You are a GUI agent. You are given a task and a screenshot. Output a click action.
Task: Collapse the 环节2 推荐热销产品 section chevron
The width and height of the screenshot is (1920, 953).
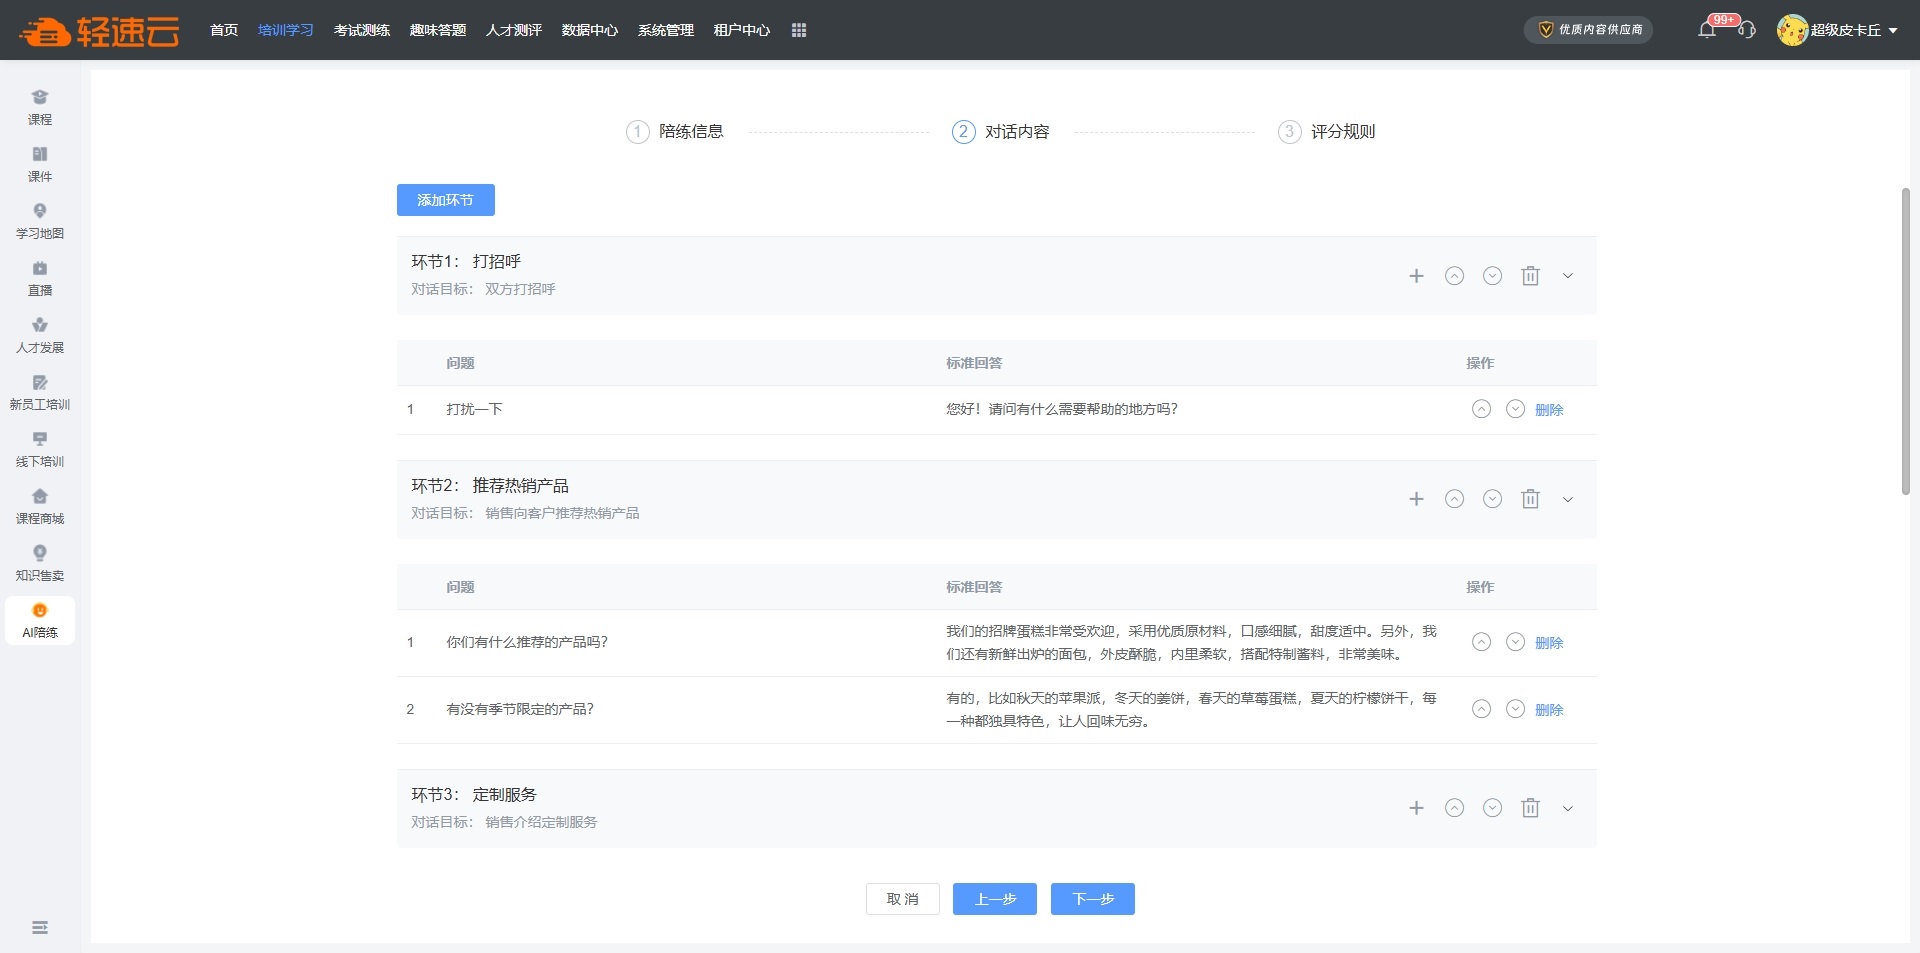[x=1568, y=499]
